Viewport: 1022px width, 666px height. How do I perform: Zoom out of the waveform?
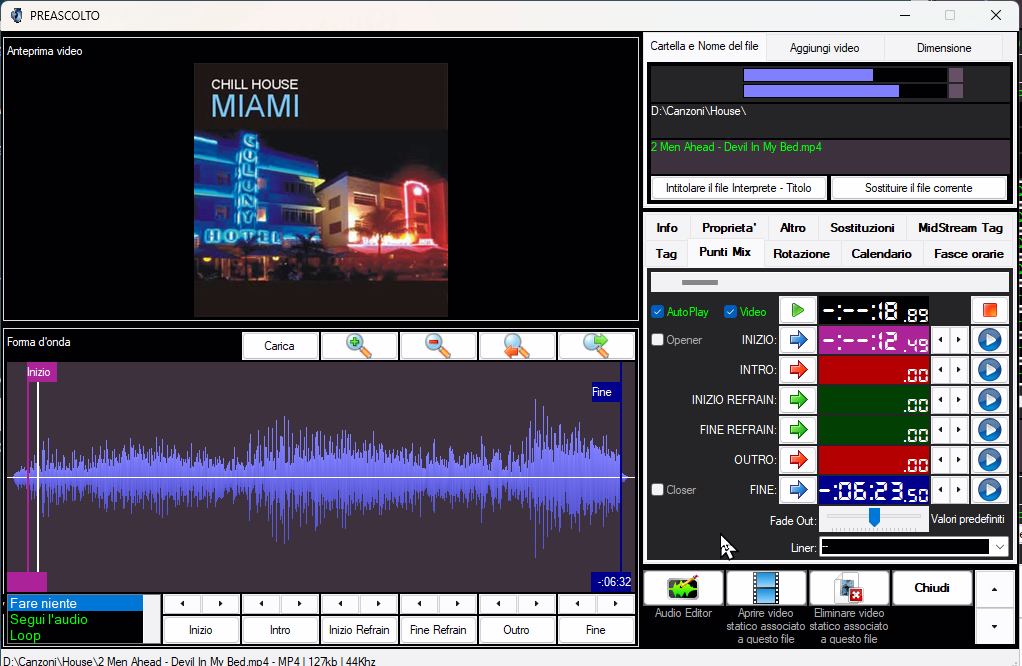point(438,346)
